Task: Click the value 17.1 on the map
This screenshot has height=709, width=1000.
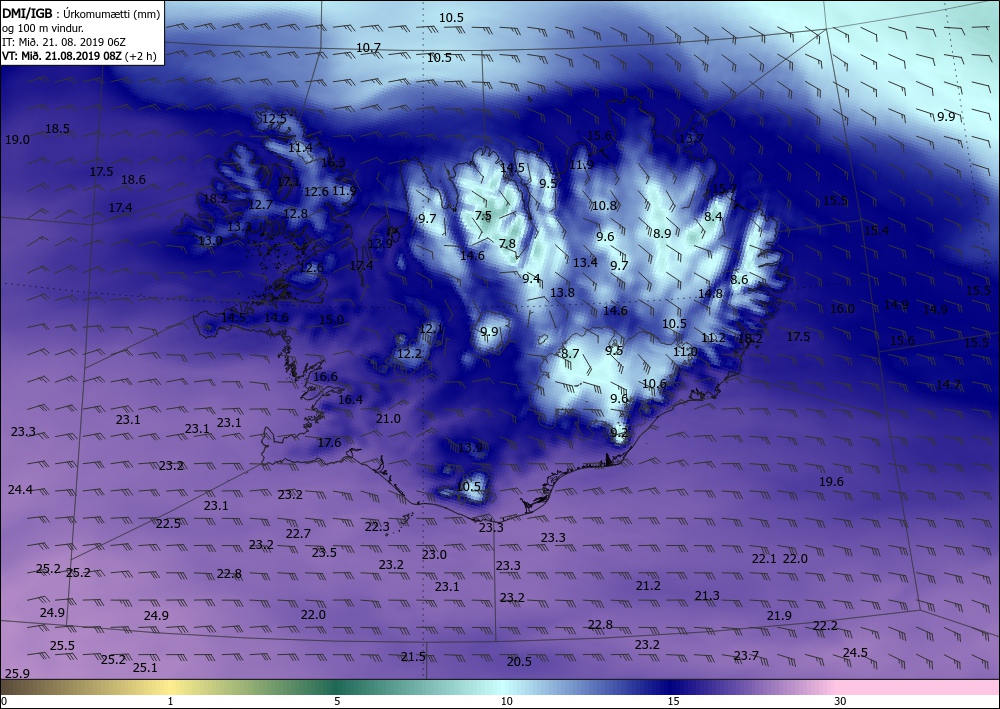Action: tap(288, 182)
